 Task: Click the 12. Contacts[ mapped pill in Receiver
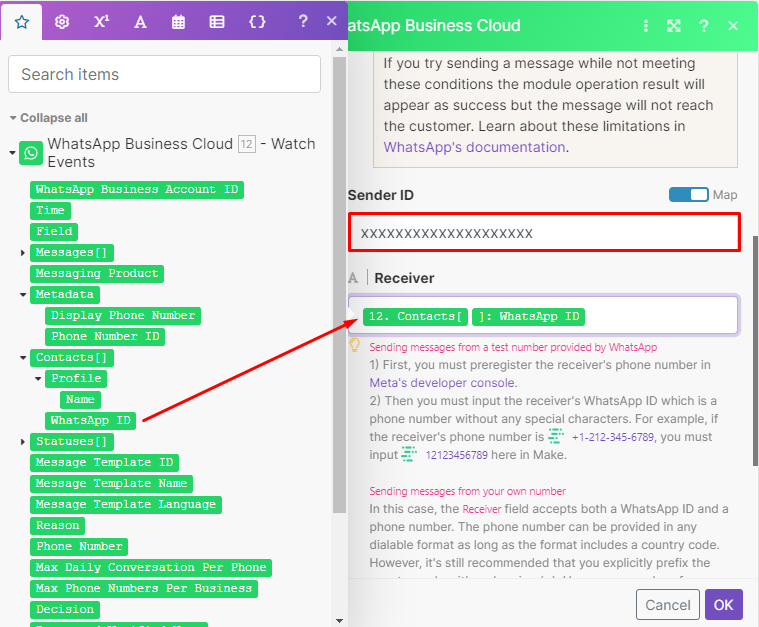[x=415, y=317]
